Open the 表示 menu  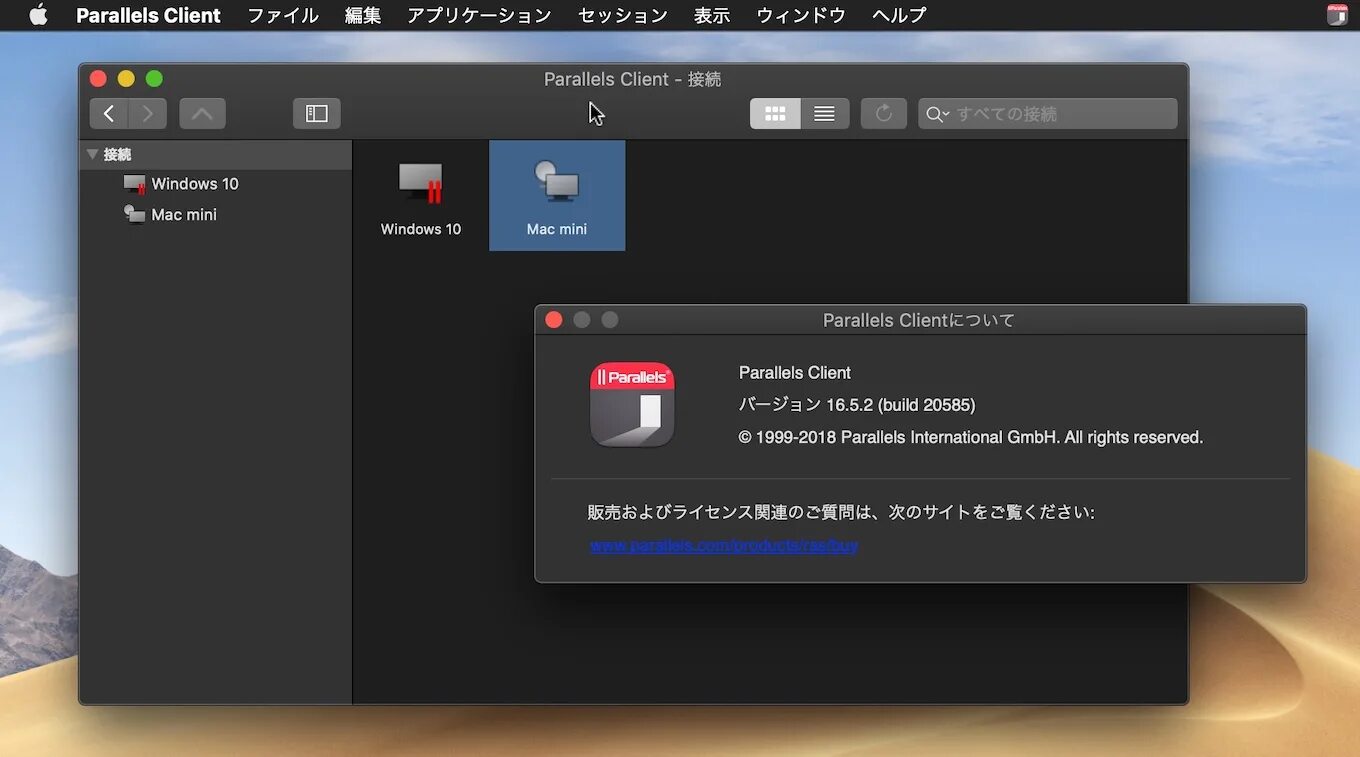(712, 15)
